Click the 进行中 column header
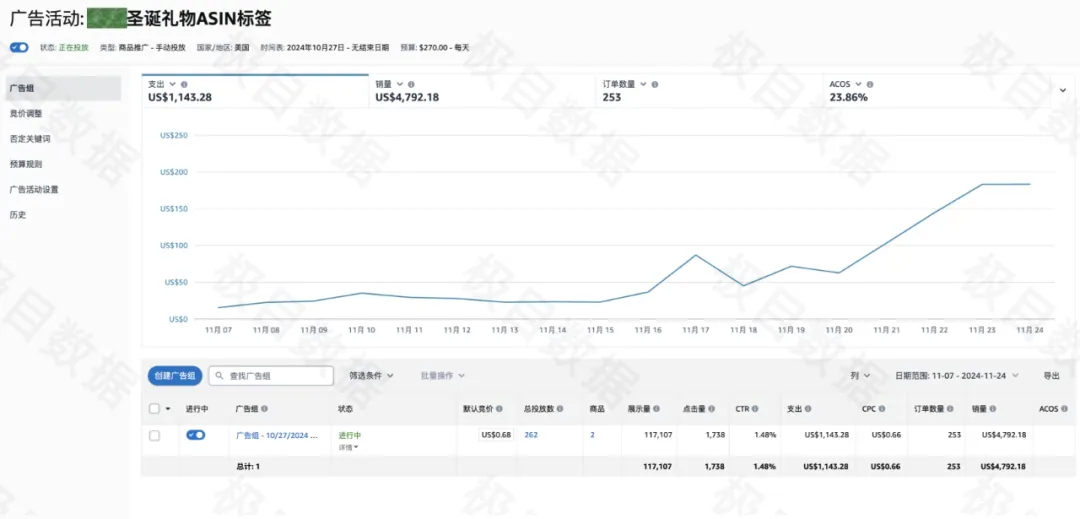Viewport: 1080px width, 519px height. click(x=197, y=409)
